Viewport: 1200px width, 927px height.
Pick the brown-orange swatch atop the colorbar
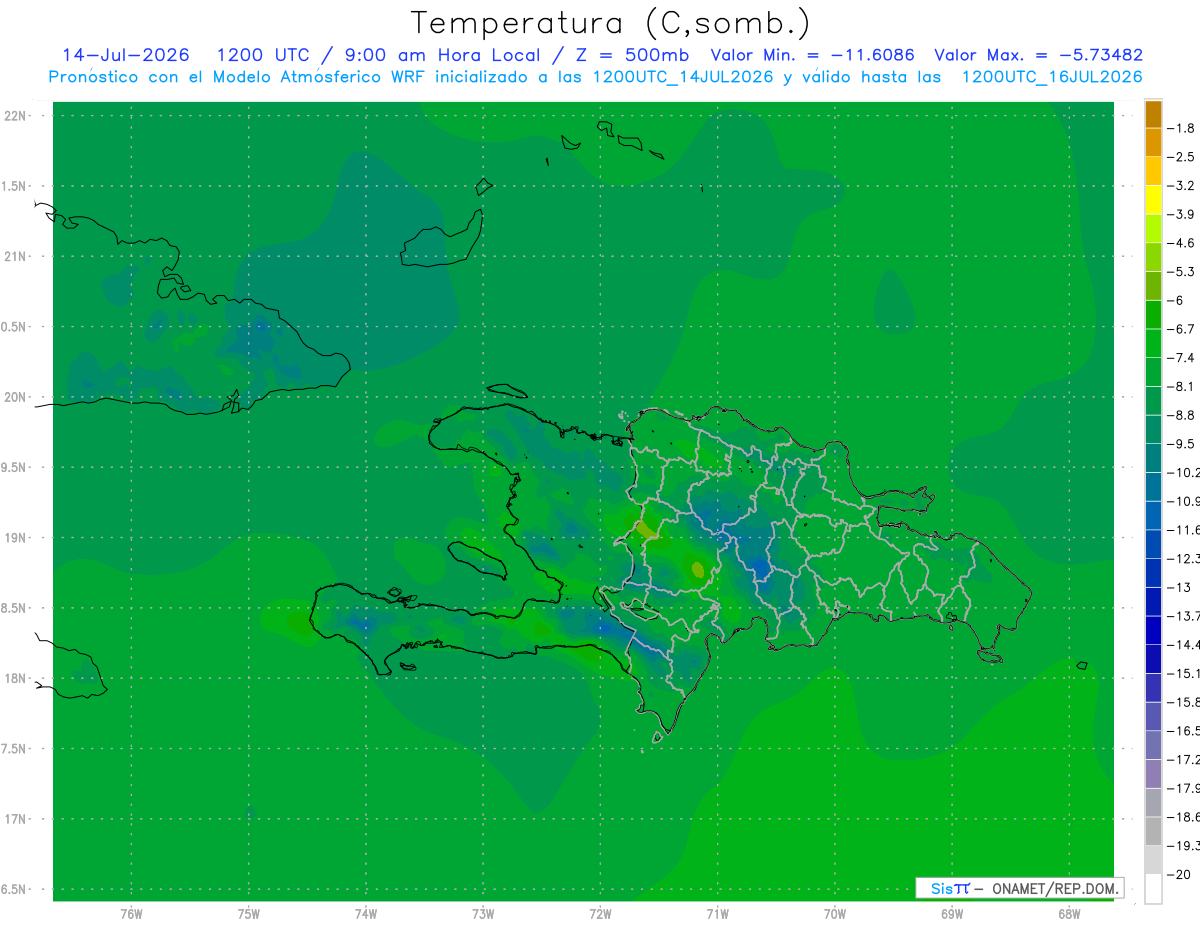(x=1153, y=114)
